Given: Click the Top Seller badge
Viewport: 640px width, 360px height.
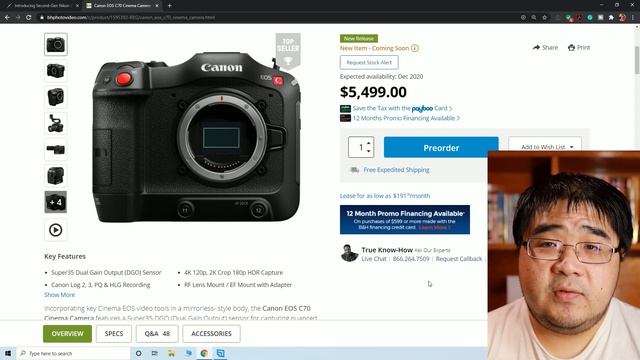Looking at the screenshot, I should [288, 51].
